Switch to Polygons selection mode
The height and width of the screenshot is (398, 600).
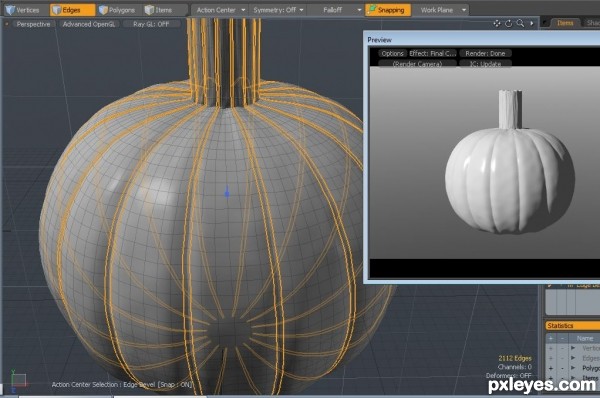click(117, 10)
